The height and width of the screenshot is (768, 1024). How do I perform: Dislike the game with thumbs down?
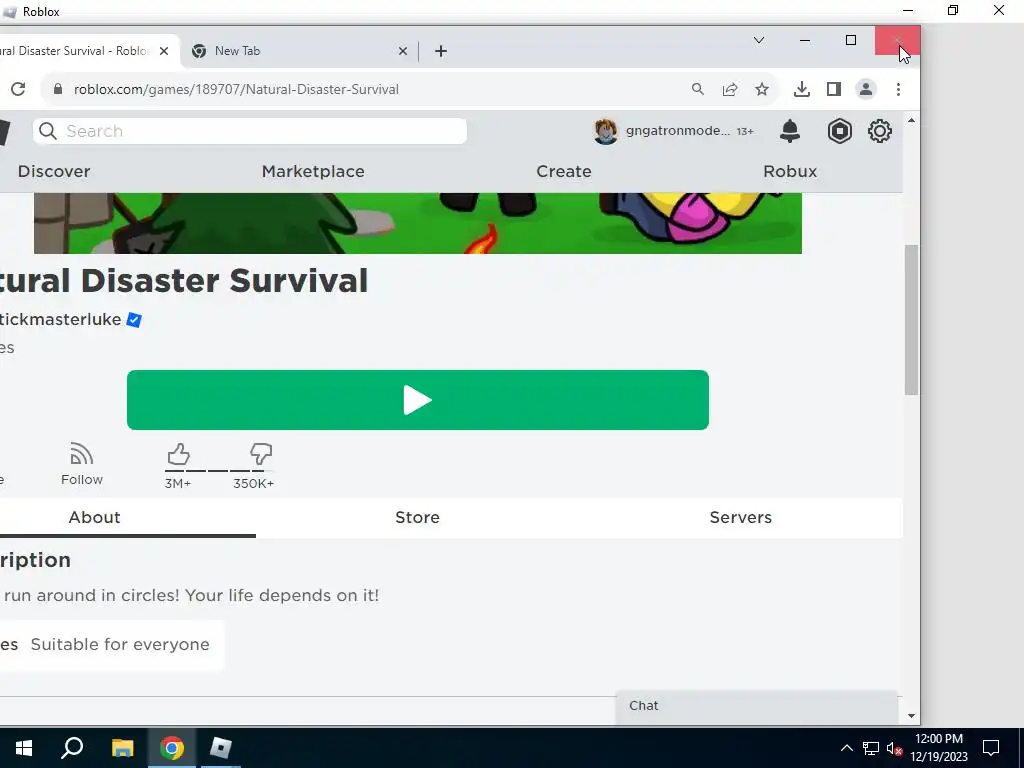pyautogui.click(x=261, y=454)
